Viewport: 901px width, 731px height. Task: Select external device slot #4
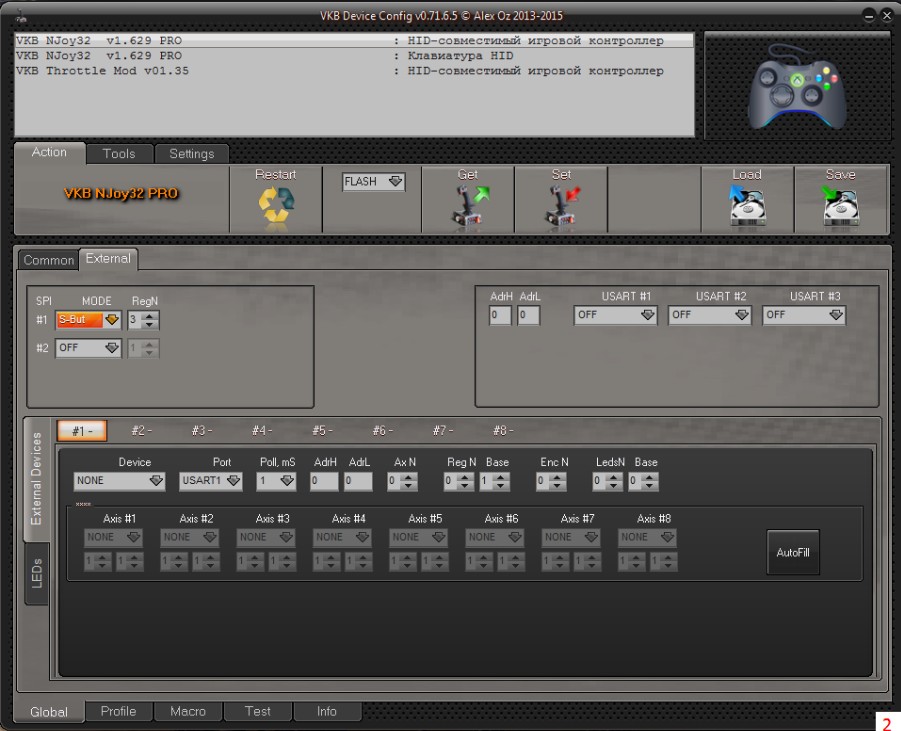click(262, 430)
